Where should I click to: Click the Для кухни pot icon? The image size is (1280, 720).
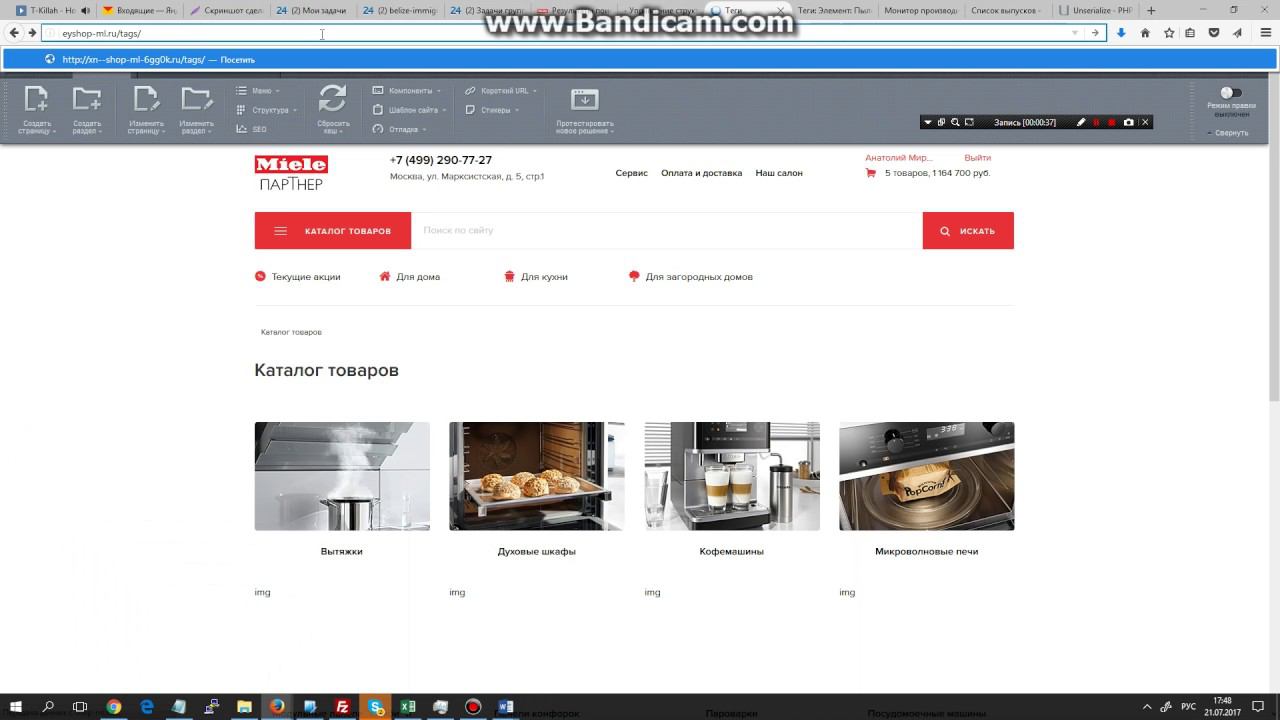[509, 276]
